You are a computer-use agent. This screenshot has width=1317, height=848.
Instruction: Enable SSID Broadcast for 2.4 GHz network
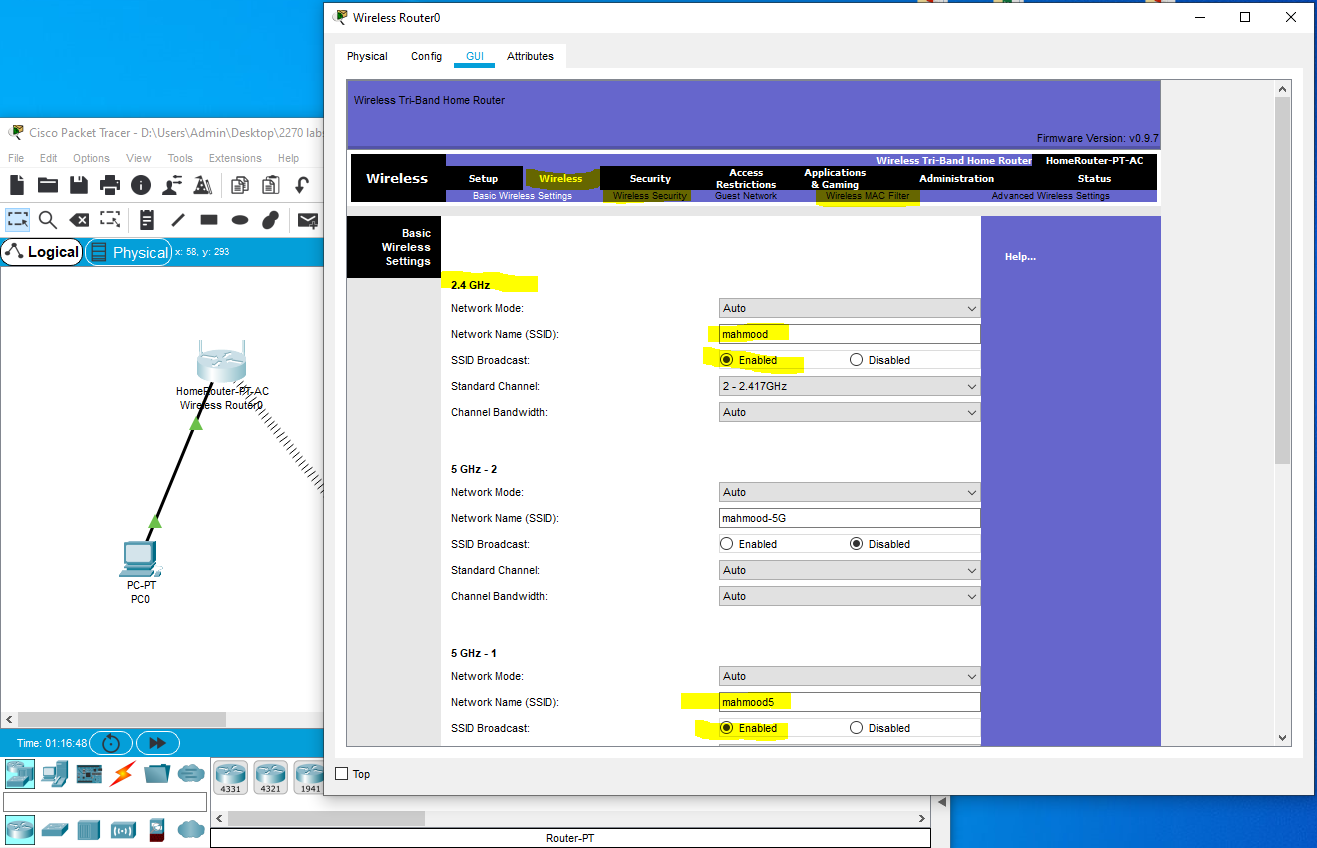click(728, 359)
